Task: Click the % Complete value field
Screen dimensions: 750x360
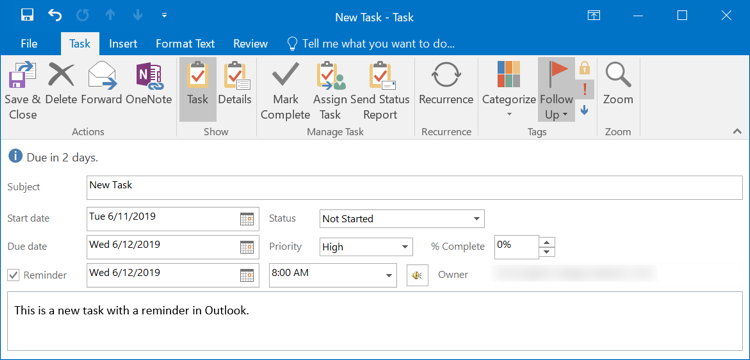Action: point(516,247)
